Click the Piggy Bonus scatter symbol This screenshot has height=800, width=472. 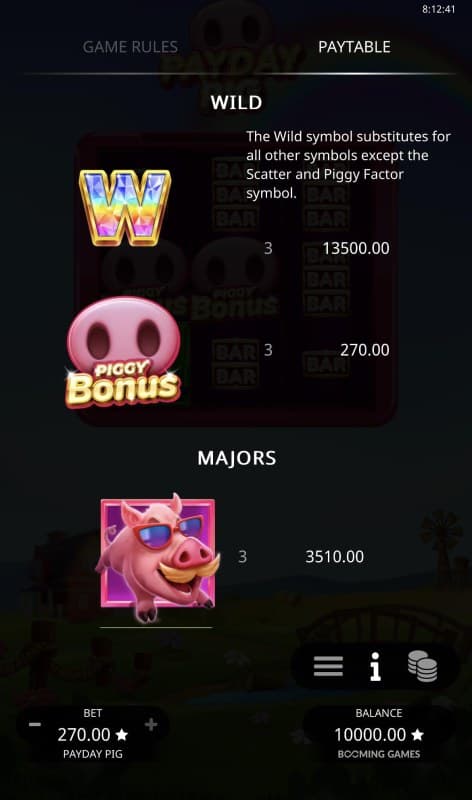123,352
